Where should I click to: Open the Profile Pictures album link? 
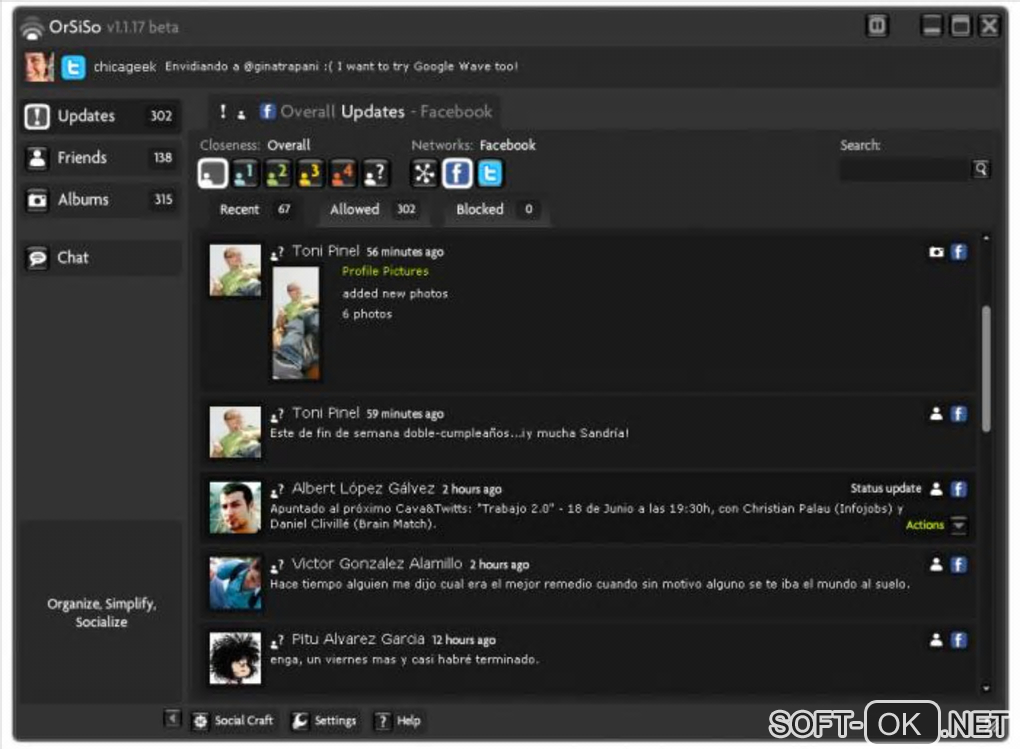click(385, 271)
